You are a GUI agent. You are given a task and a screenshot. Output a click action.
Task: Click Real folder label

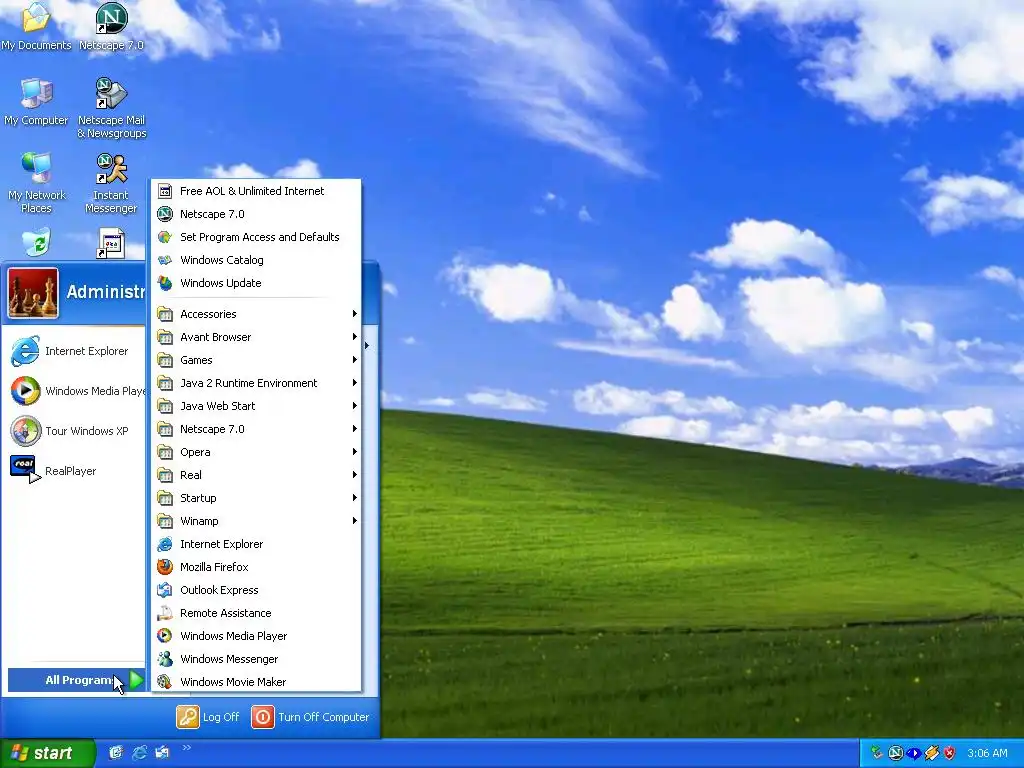pos(191,475)
